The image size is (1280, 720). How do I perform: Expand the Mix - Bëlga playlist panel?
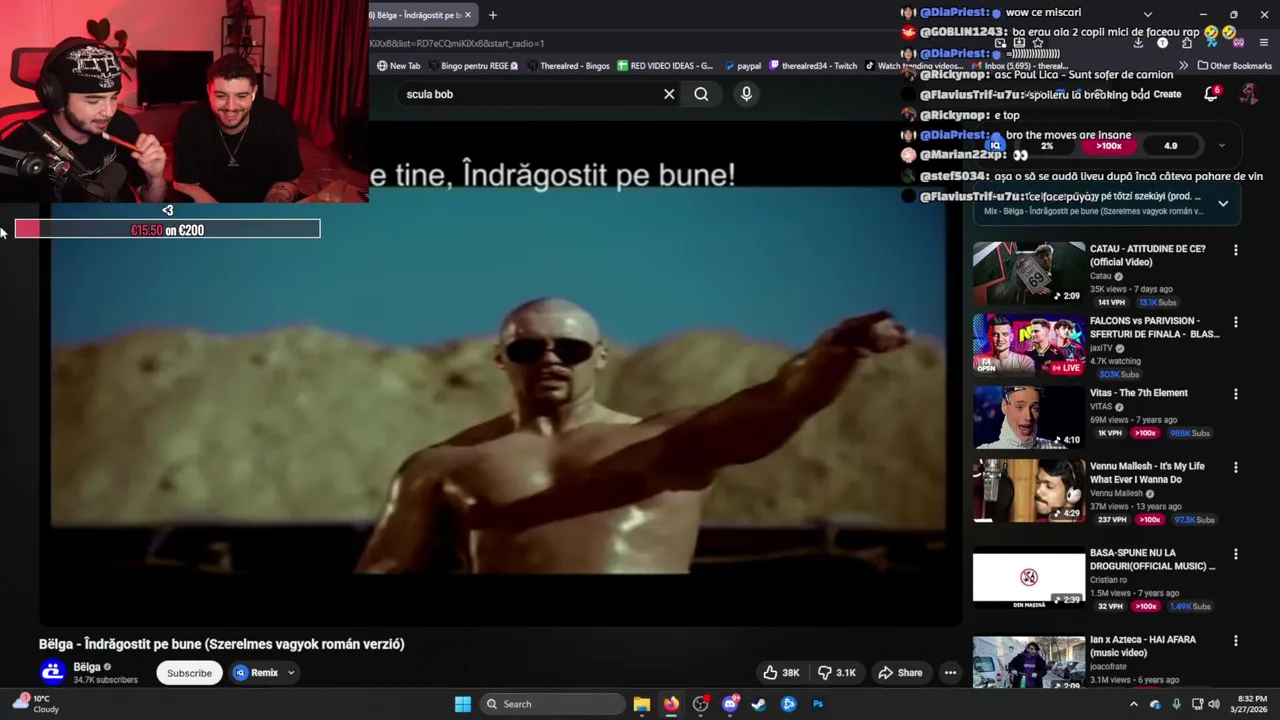coord(1223,204)
